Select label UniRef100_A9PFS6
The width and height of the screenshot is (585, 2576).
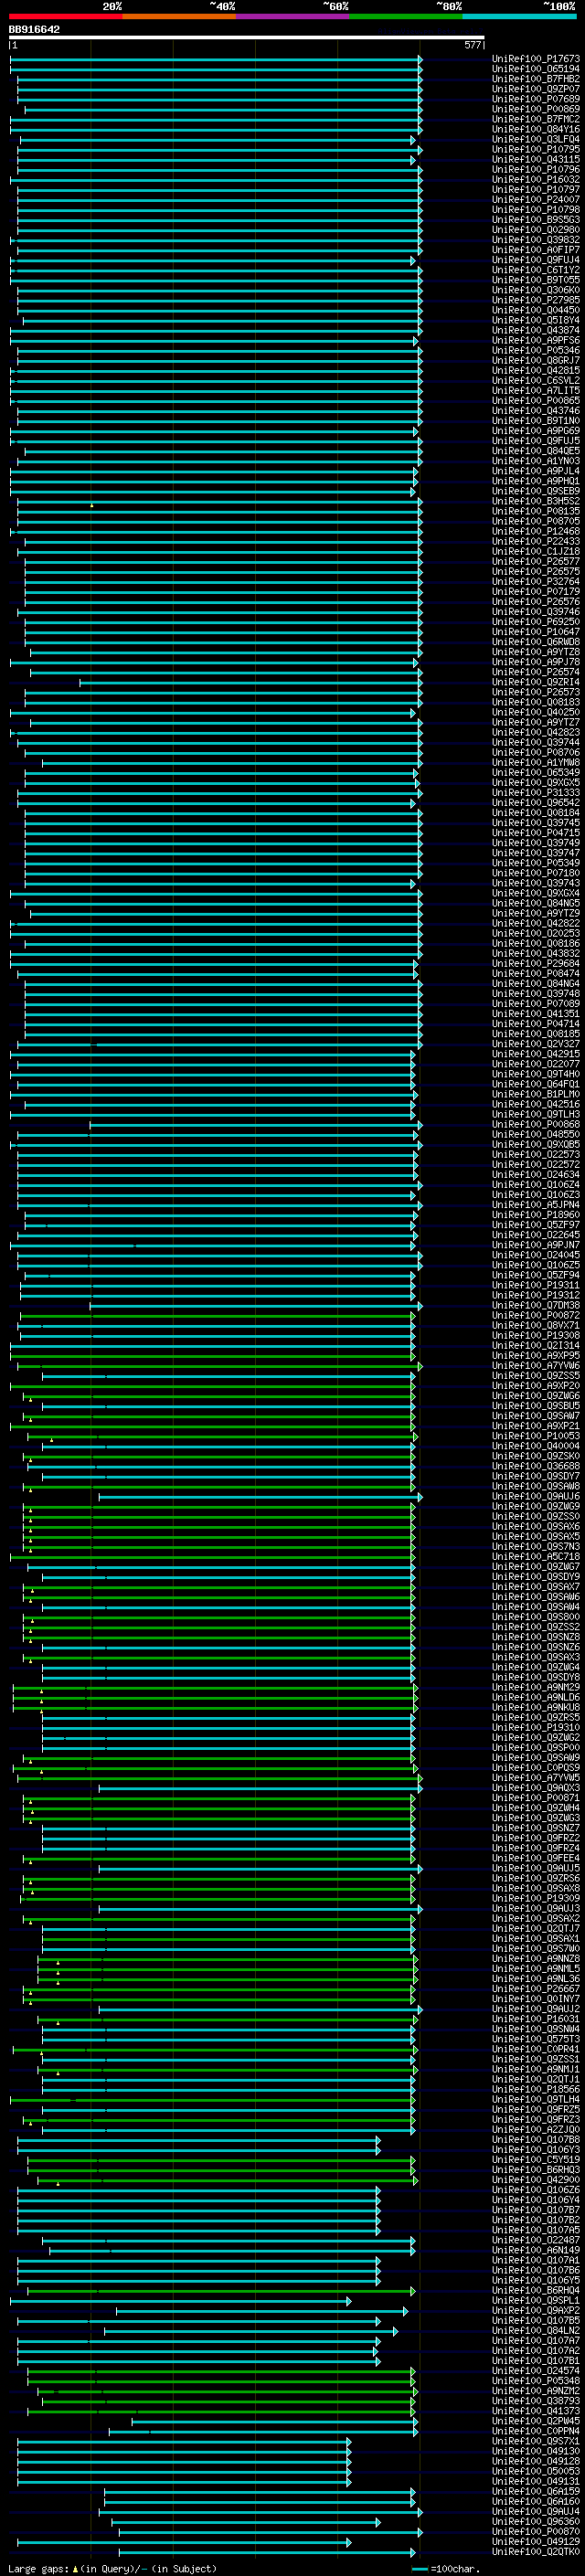tap(536, 340)
